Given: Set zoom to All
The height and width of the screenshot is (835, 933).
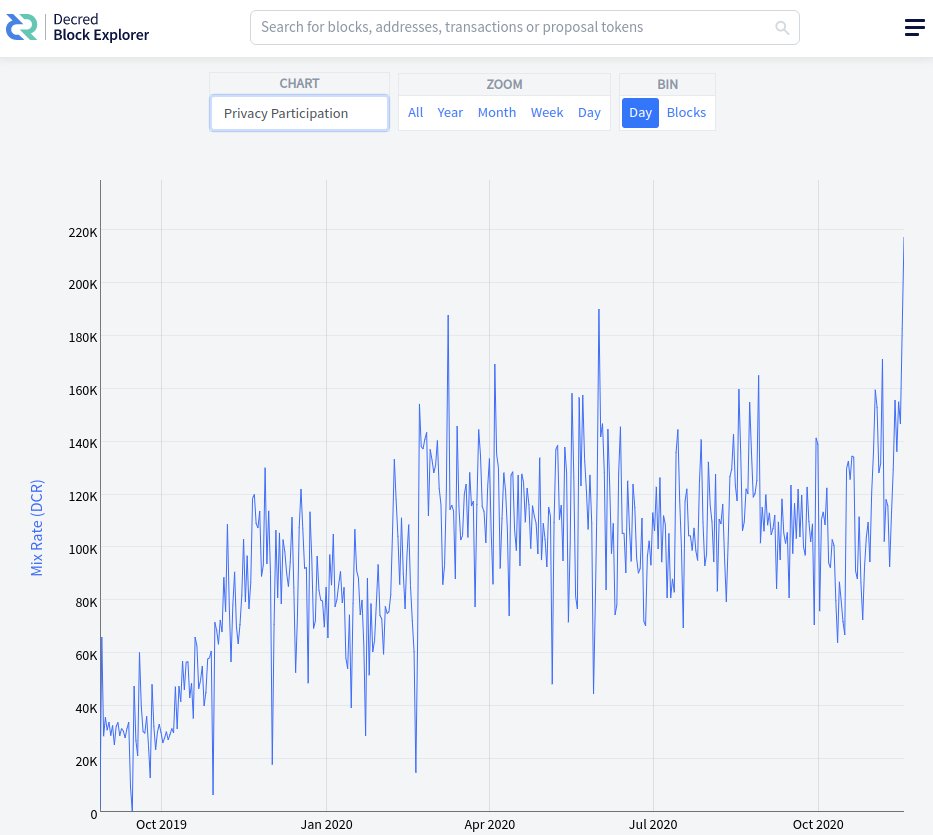Looking at the screenshot, I should 415,112.
